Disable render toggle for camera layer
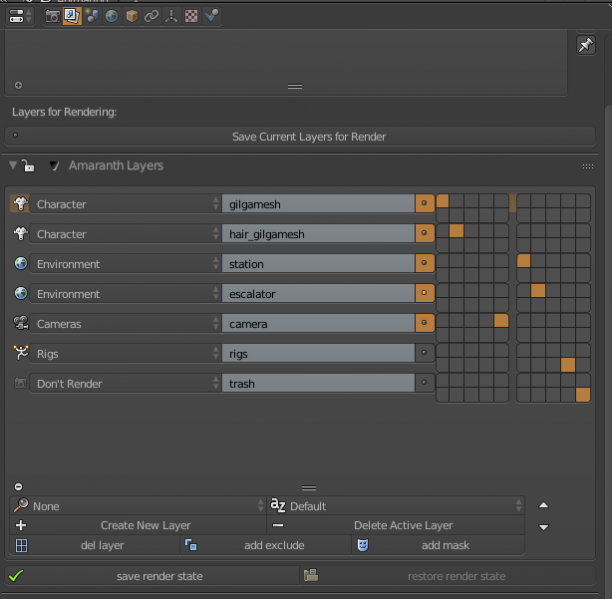Screen dimensions: 612x599 [425, 323]
